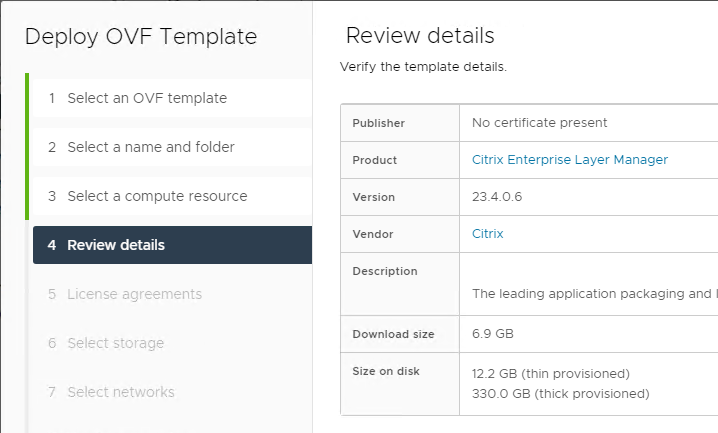This screenshot has width=718, height=433.
Task: Click the Version value 23.4.0.6
Action: click(497, 197)
